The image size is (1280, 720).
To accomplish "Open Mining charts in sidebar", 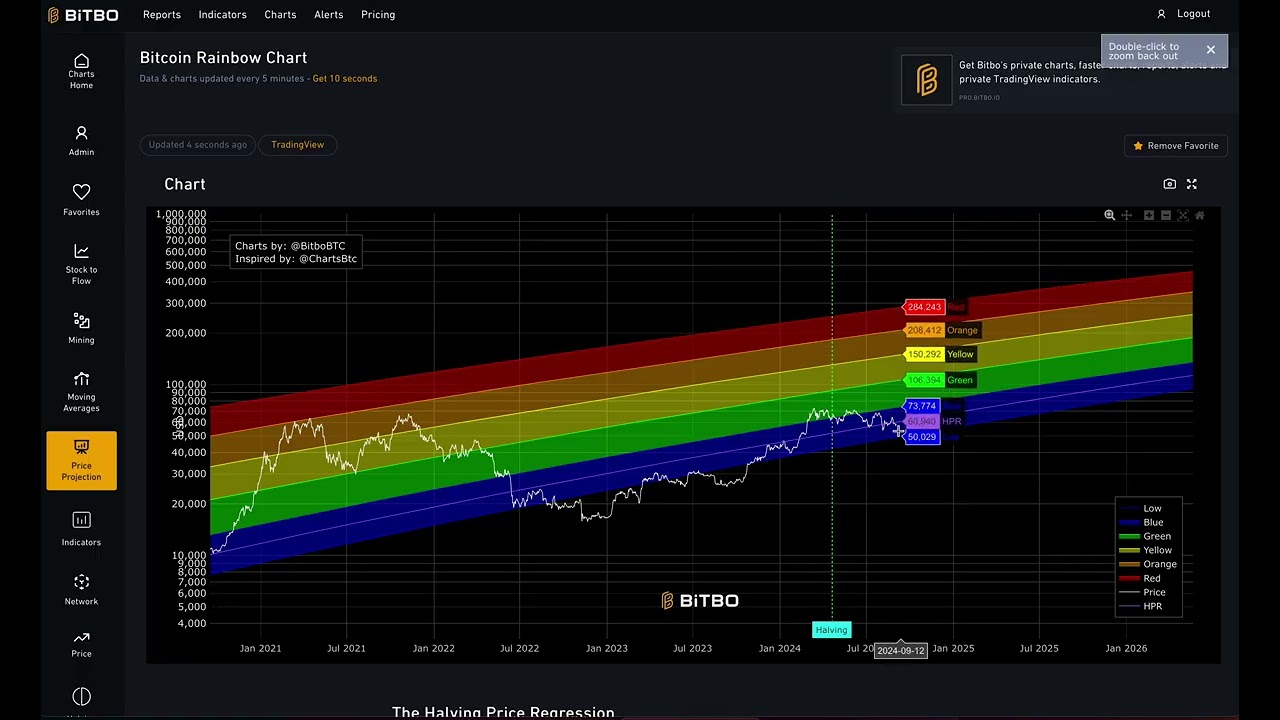I will [x=81, y=328].
